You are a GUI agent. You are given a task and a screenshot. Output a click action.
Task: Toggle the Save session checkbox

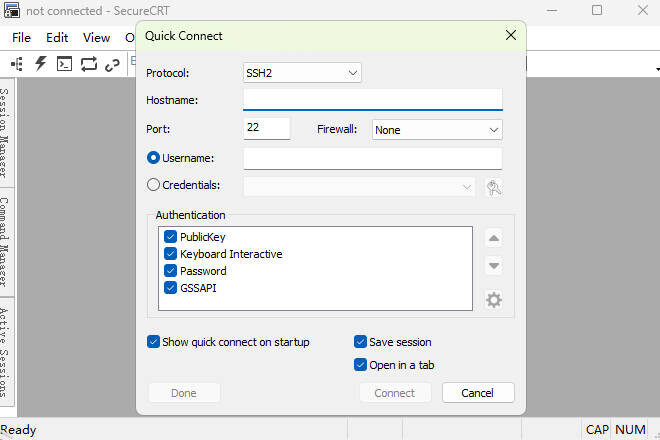coord(360,341)
